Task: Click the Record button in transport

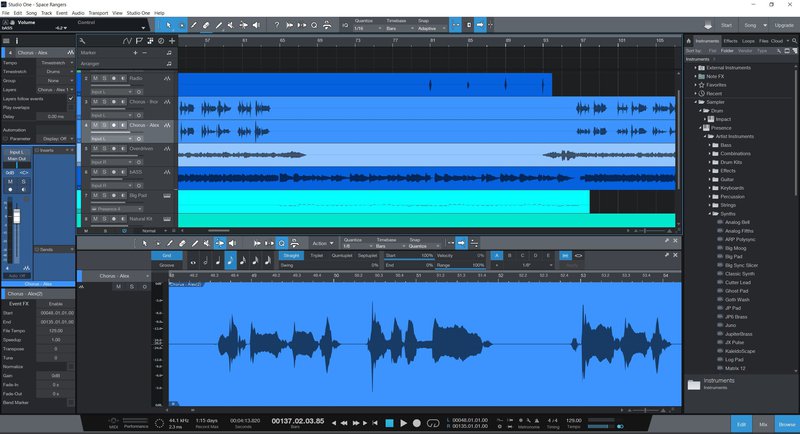Action: point(416,423)
